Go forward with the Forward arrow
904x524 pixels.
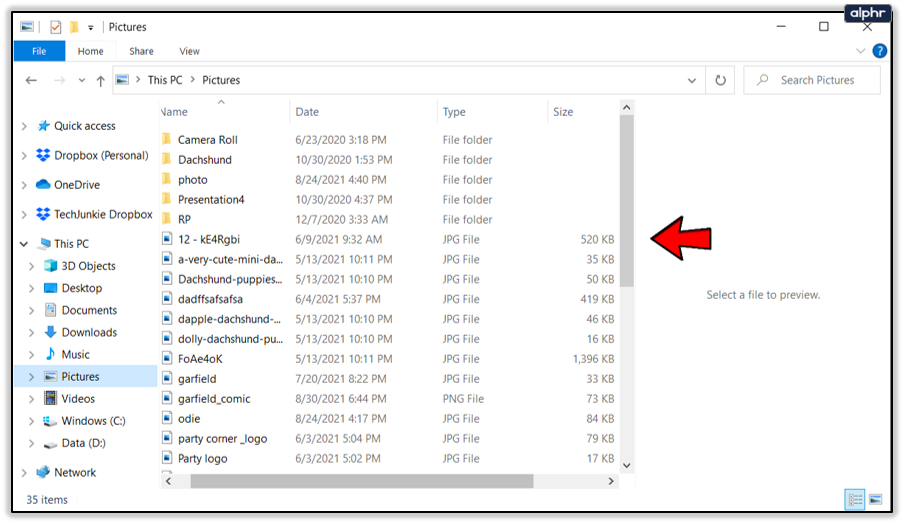[x=59, y=81]
